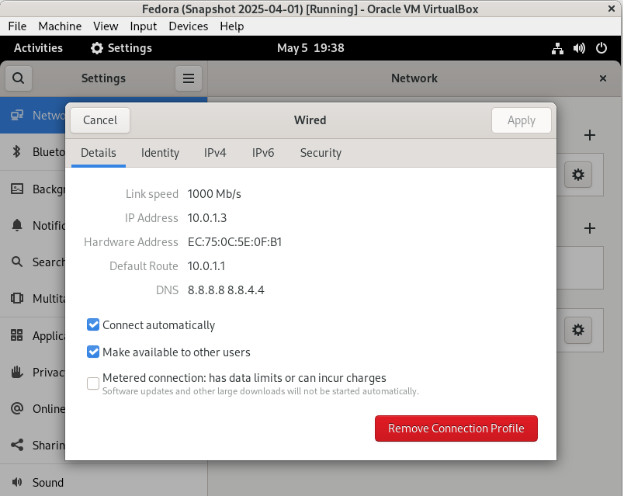Select the Notifications bell icon
This screenshot has width=623, height=496.
(x=17, y=225)
